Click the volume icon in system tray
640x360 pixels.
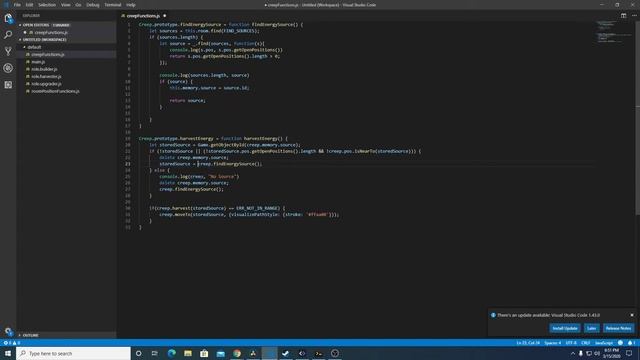pos(597,353)
